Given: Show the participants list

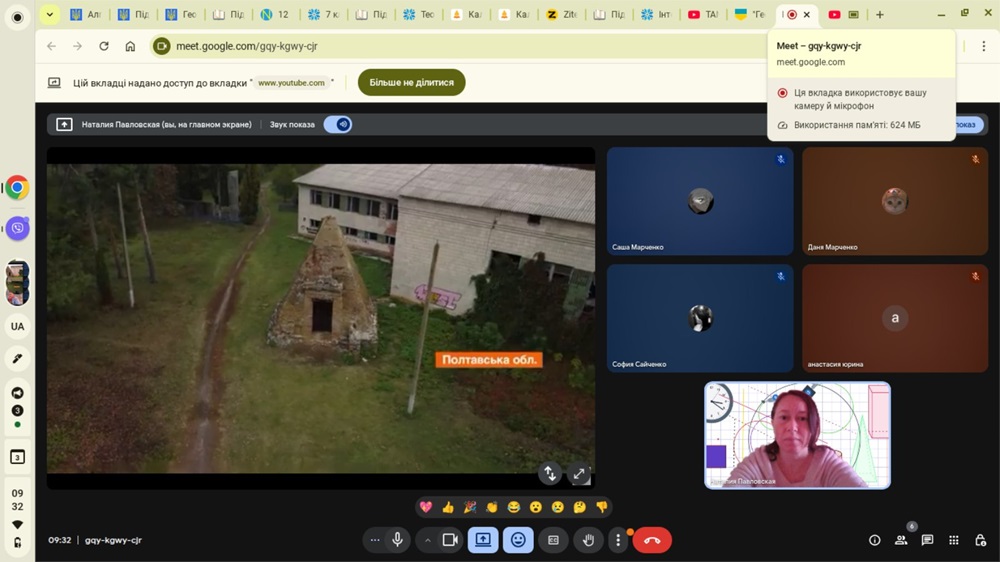Looking at the screenshot, I should pos(901,540).
